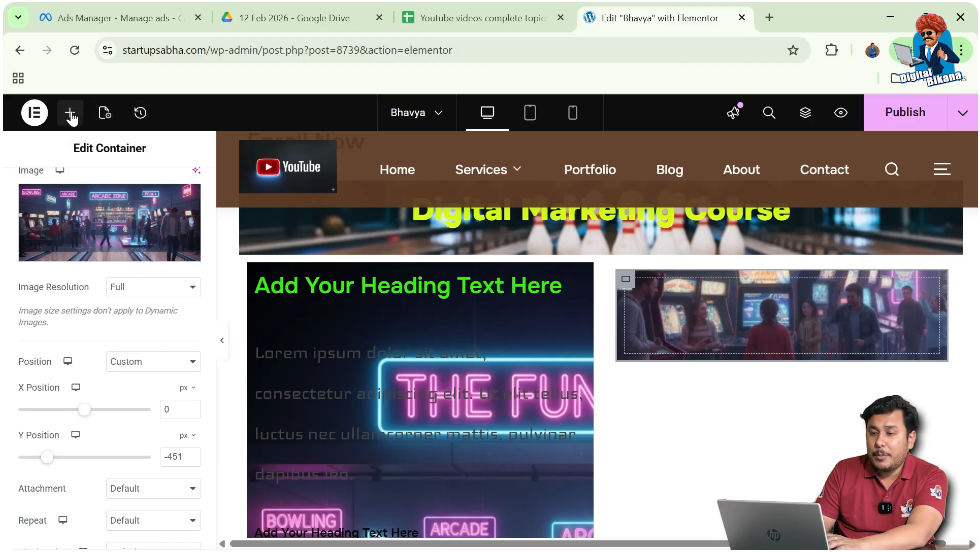980x552 pixels.
Task: Click the Add Element plus icon
Action: click(x=69, y=113)
